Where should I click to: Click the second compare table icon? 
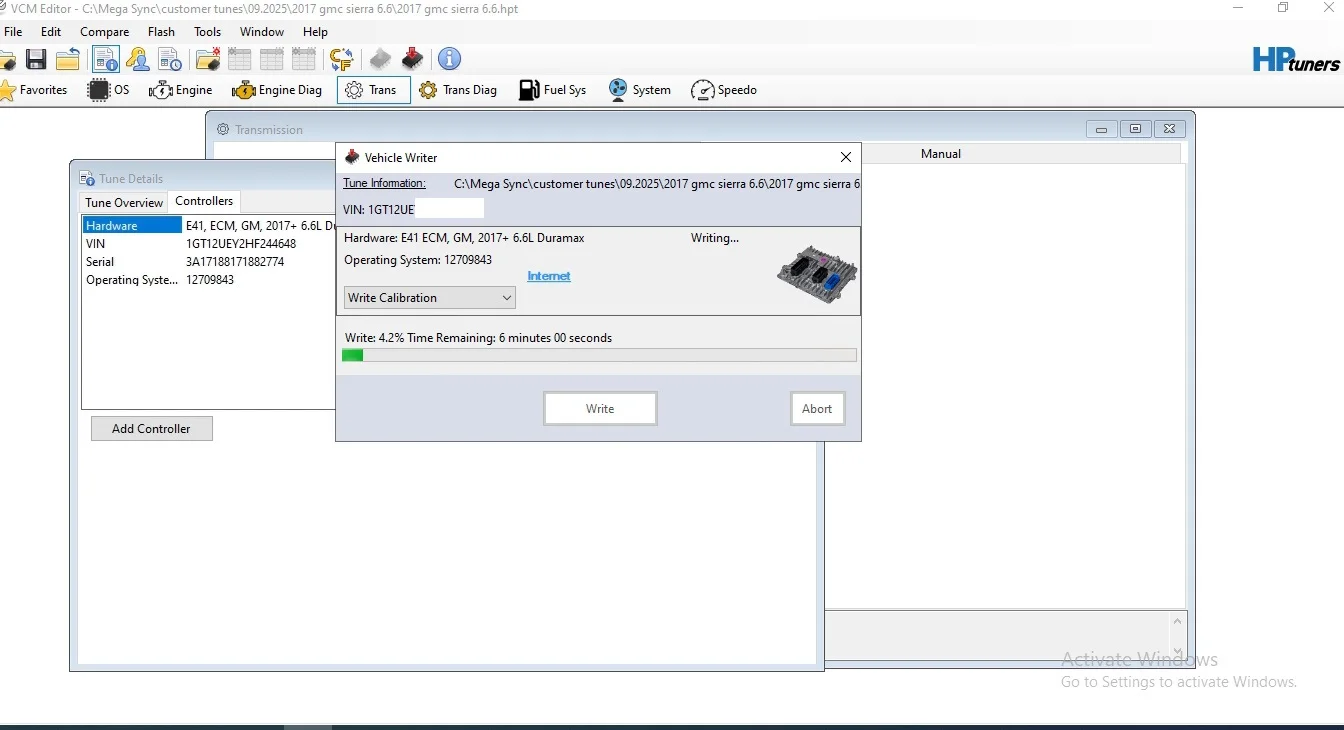[x=272, y=60]
